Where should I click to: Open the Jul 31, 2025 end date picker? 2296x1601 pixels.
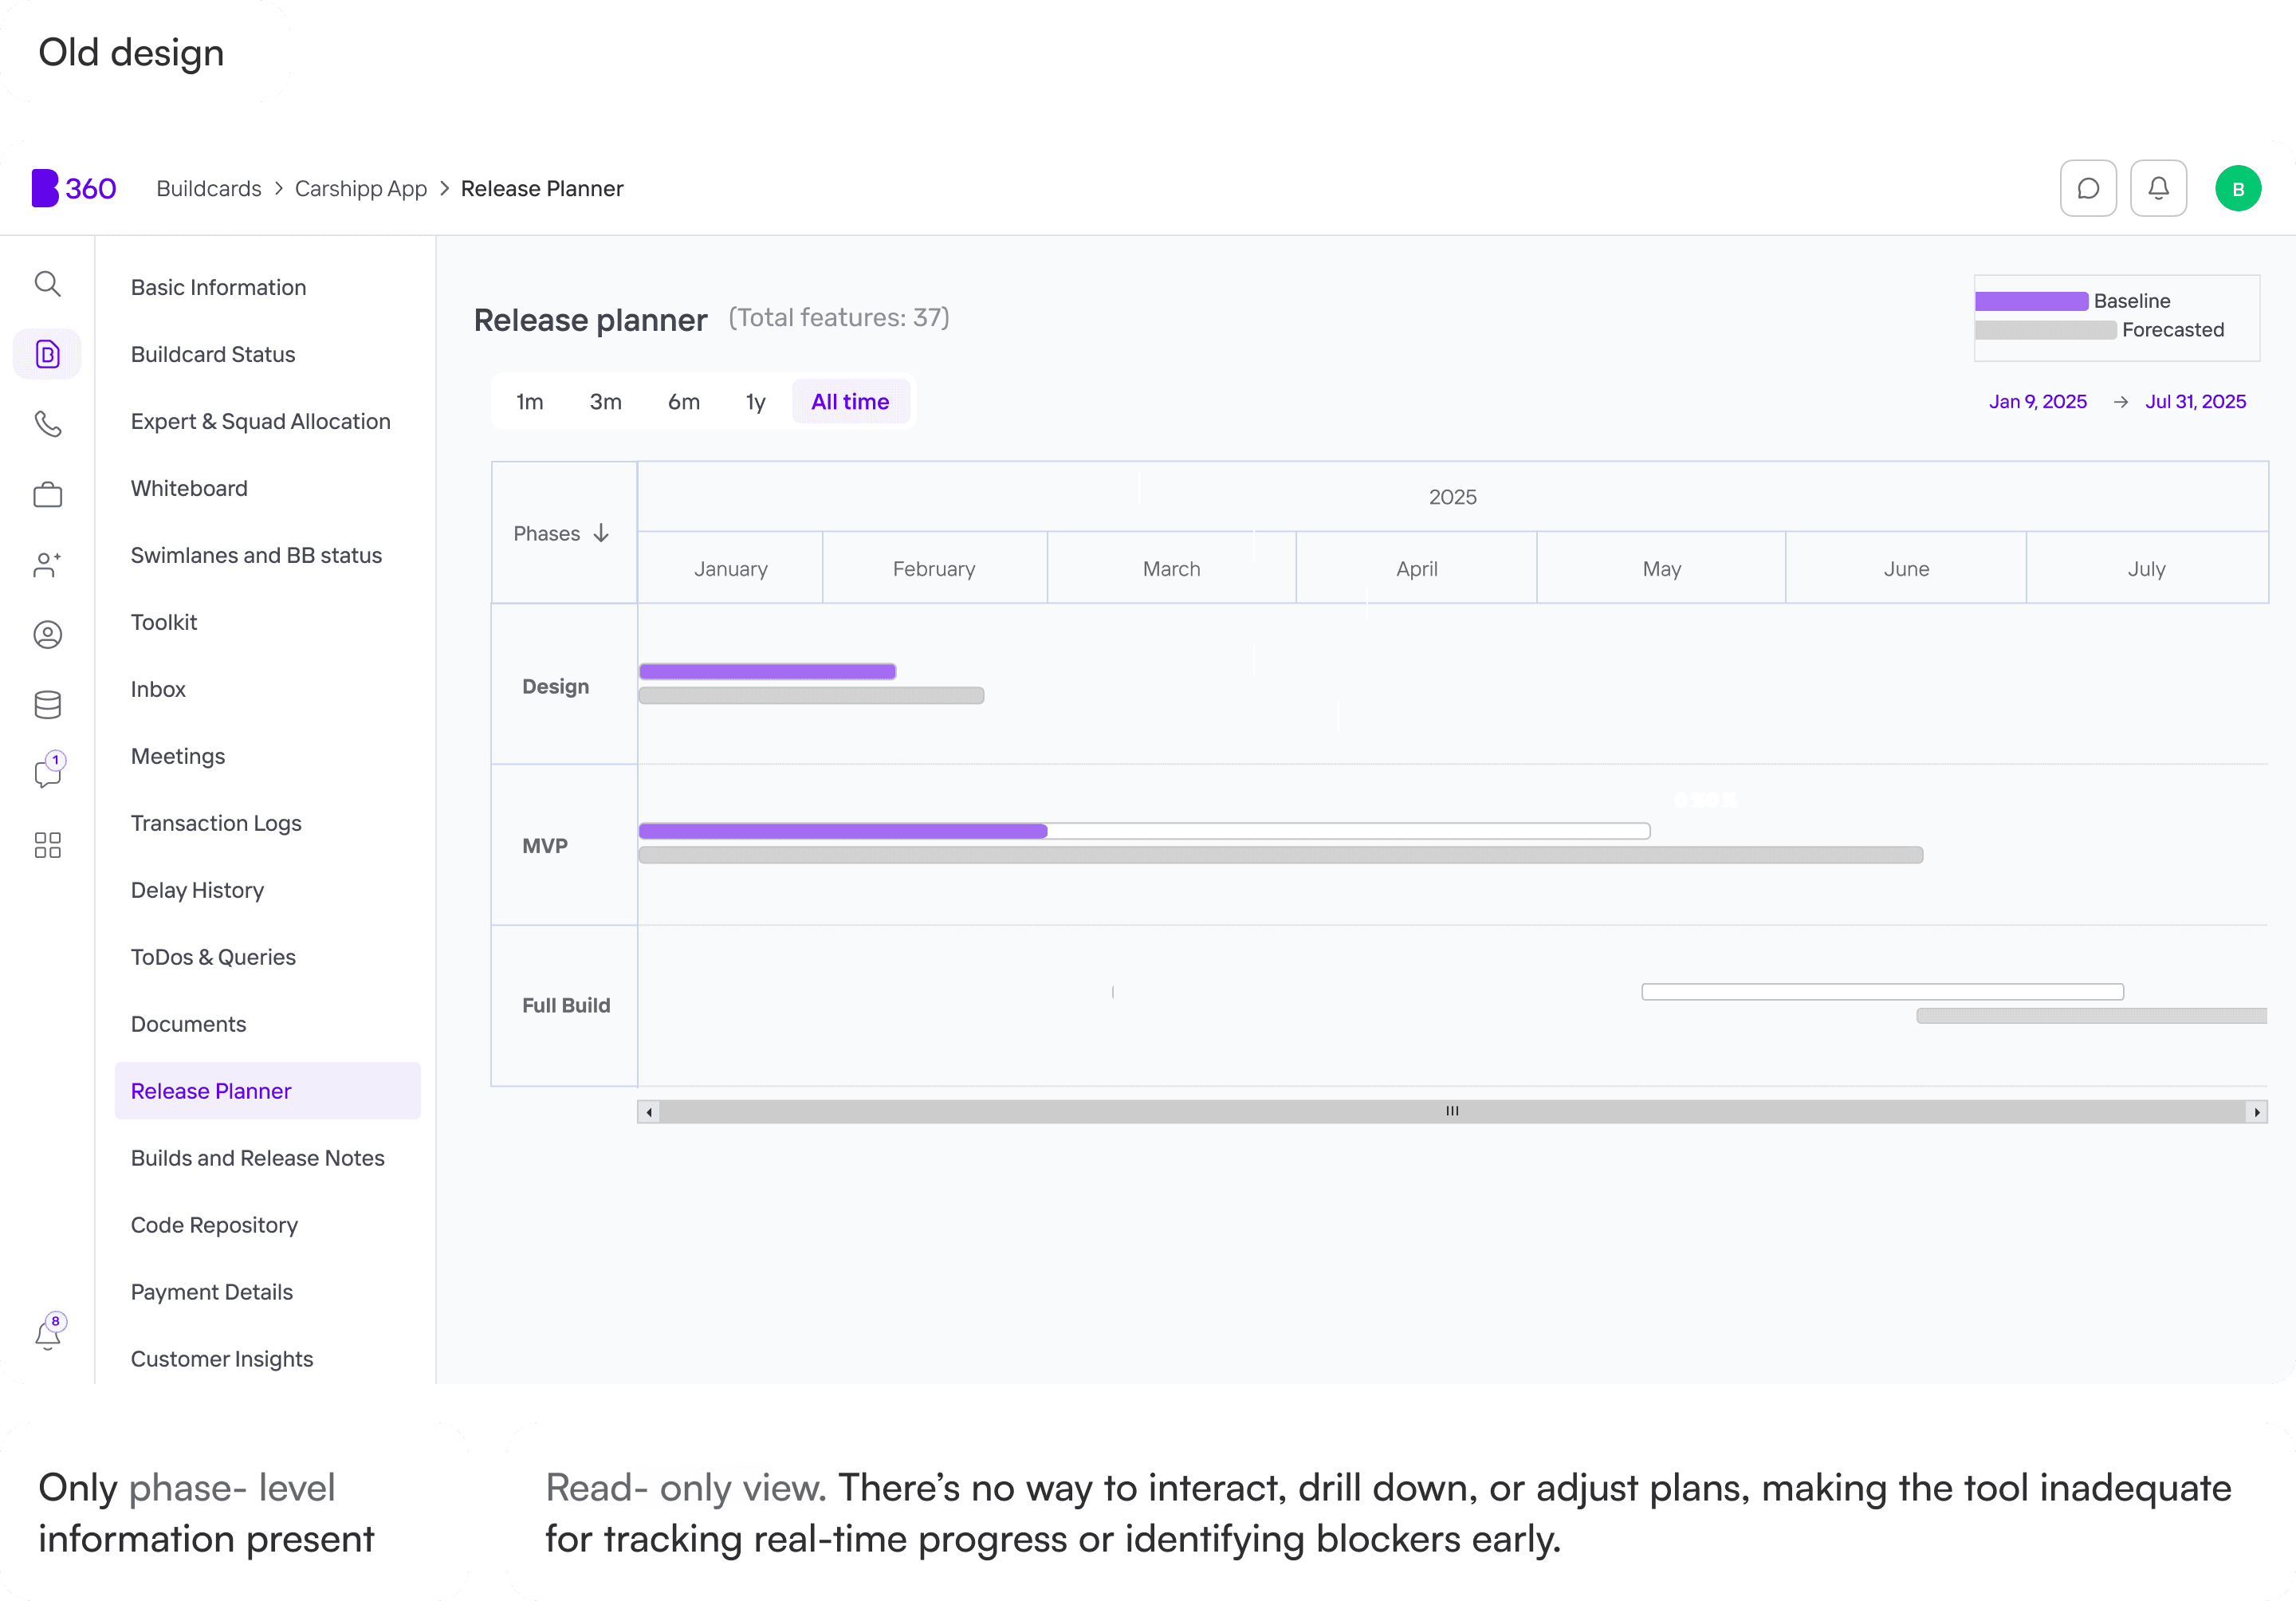click(x=2195, y=402)
